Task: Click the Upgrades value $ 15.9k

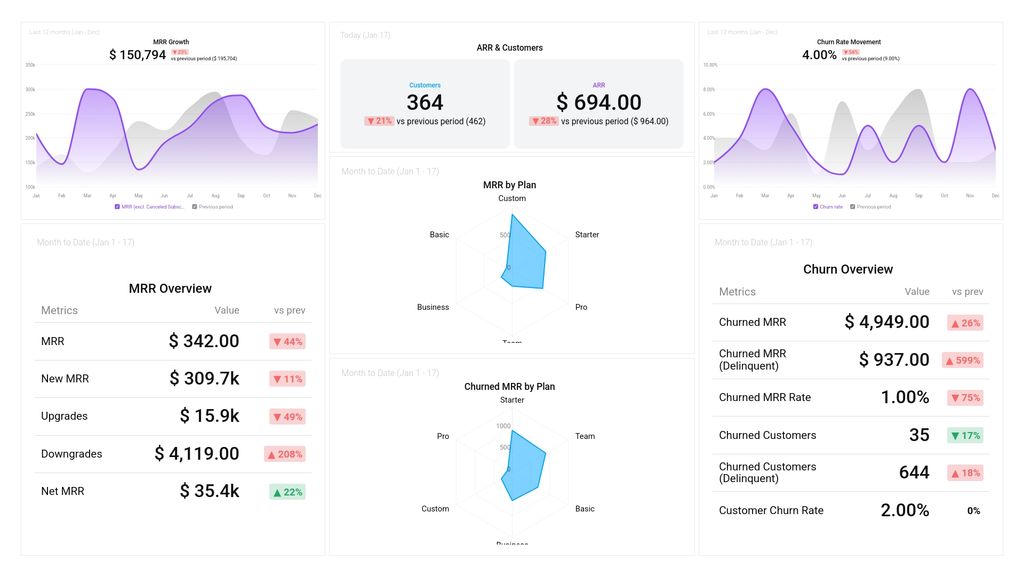Action: (210, 416)
